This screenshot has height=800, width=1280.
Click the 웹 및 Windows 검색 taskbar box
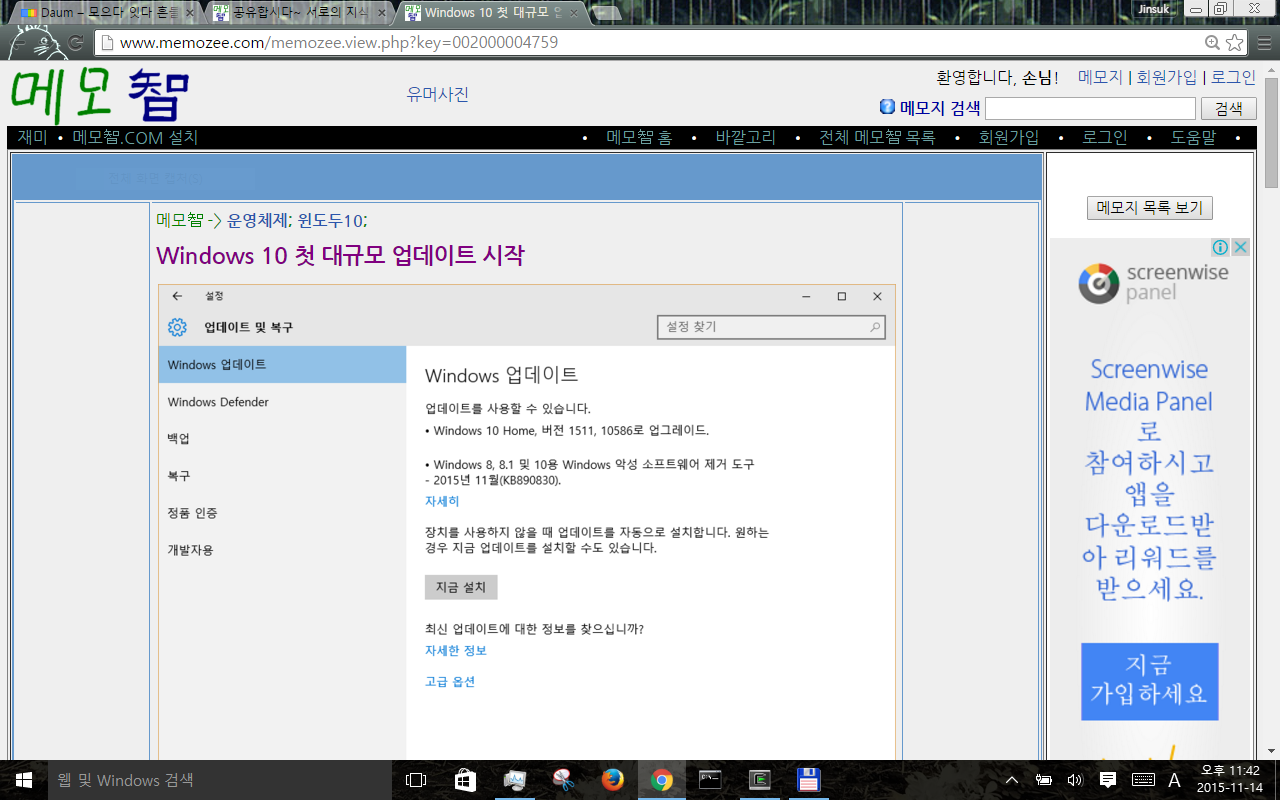coord(220,780)
